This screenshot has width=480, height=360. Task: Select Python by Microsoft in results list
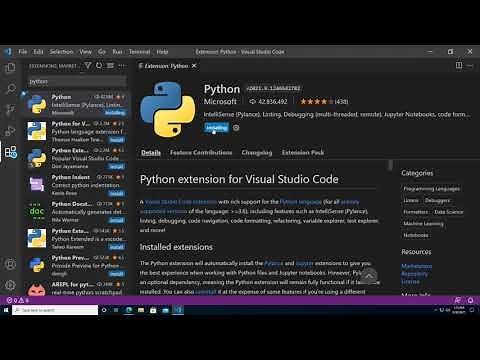76,104
